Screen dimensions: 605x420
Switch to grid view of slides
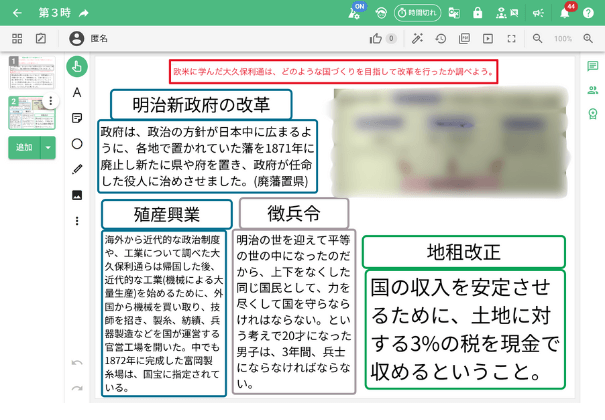point(17,38)
